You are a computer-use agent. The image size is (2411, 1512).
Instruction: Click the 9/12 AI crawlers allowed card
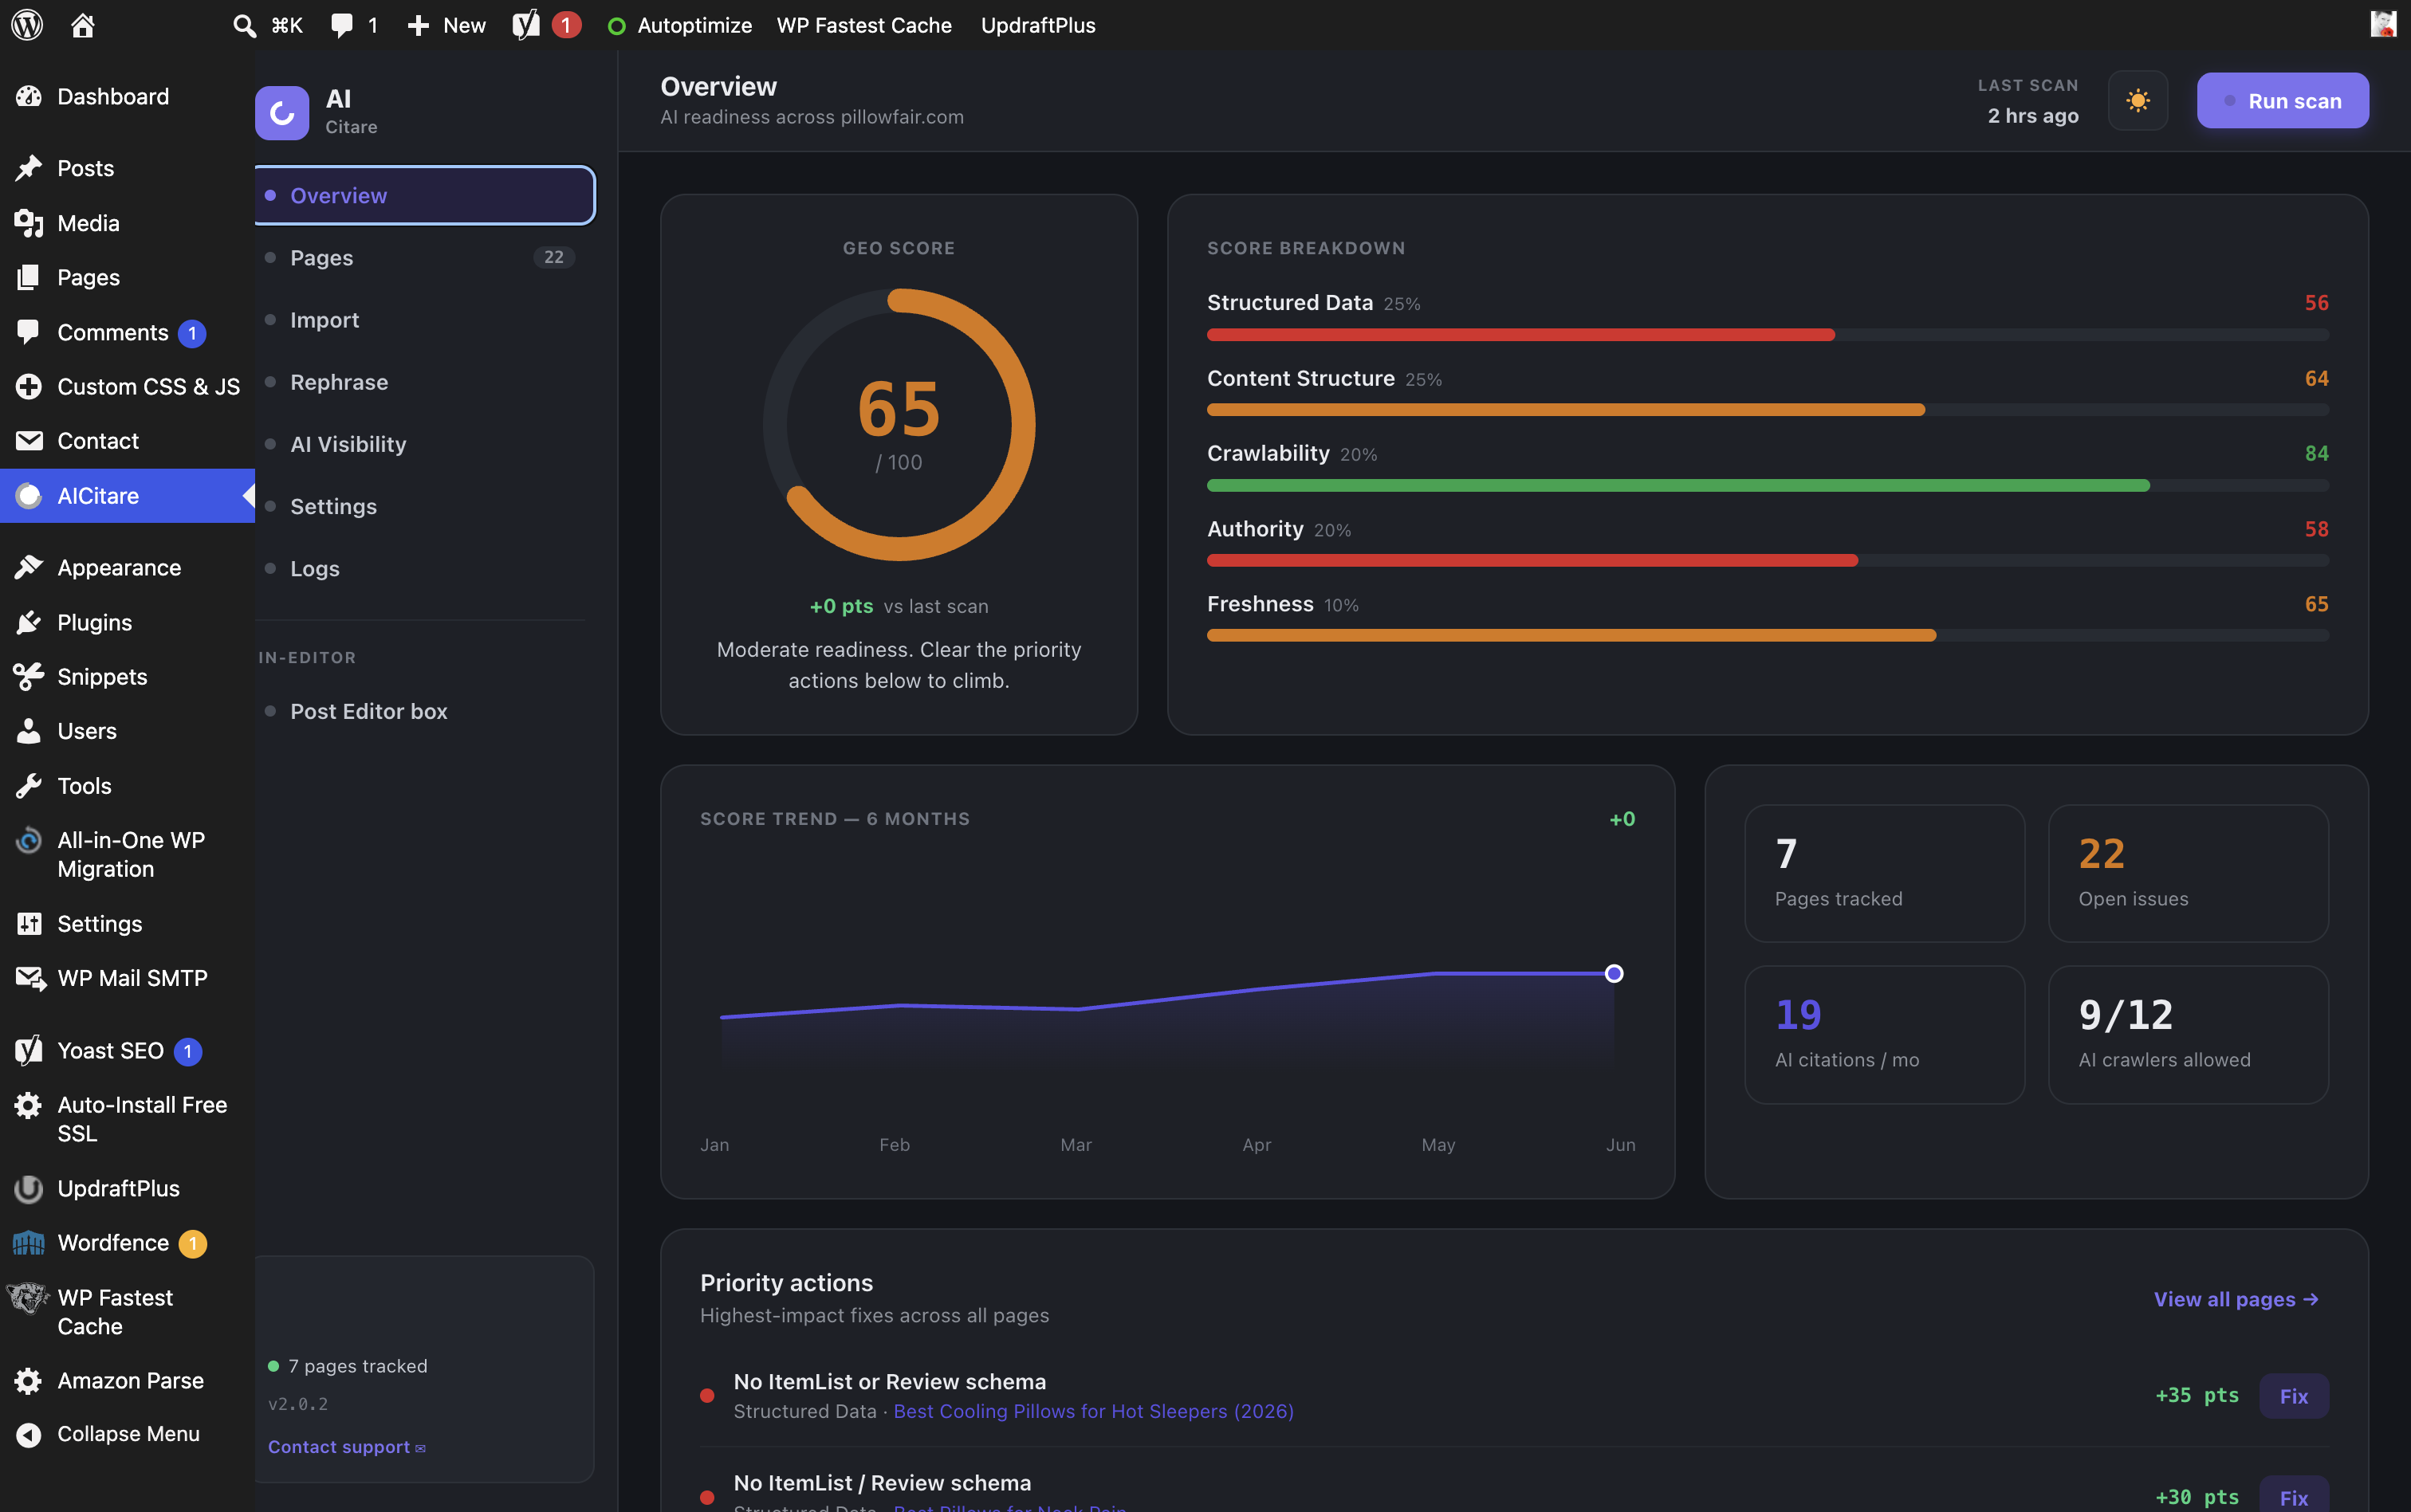(x=2188, y=1034)
